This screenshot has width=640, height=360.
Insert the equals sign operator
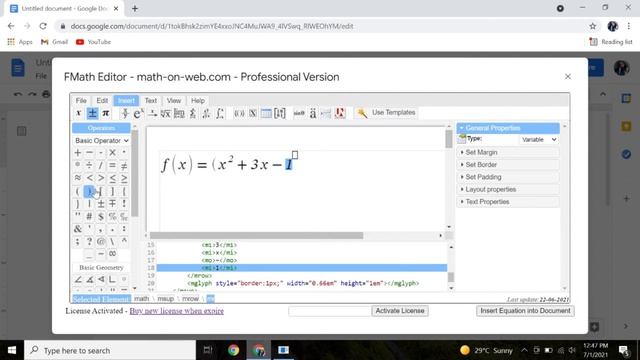(112, 165)
